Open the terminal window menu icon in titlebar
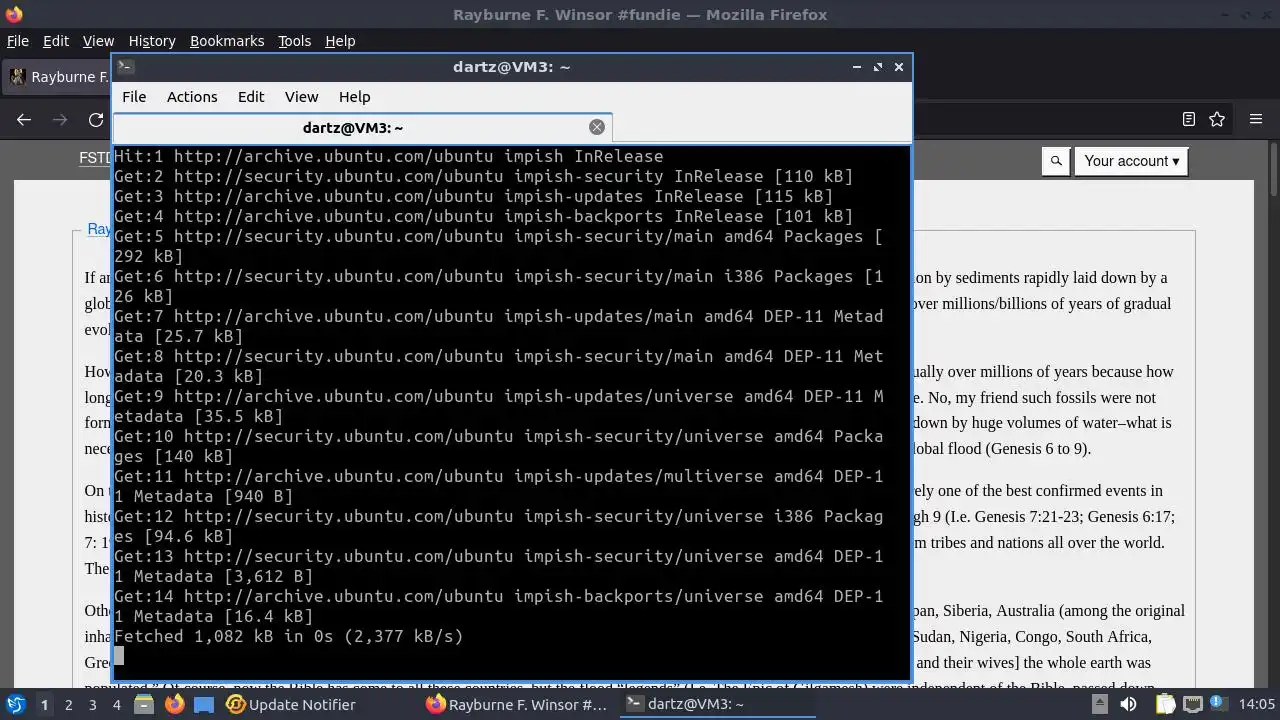 pyautogui.click(x=125, y=67)
